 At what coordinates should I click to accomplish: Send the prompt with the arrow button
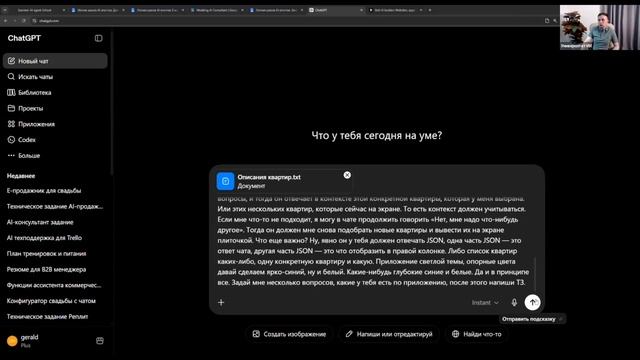[532, 302]
